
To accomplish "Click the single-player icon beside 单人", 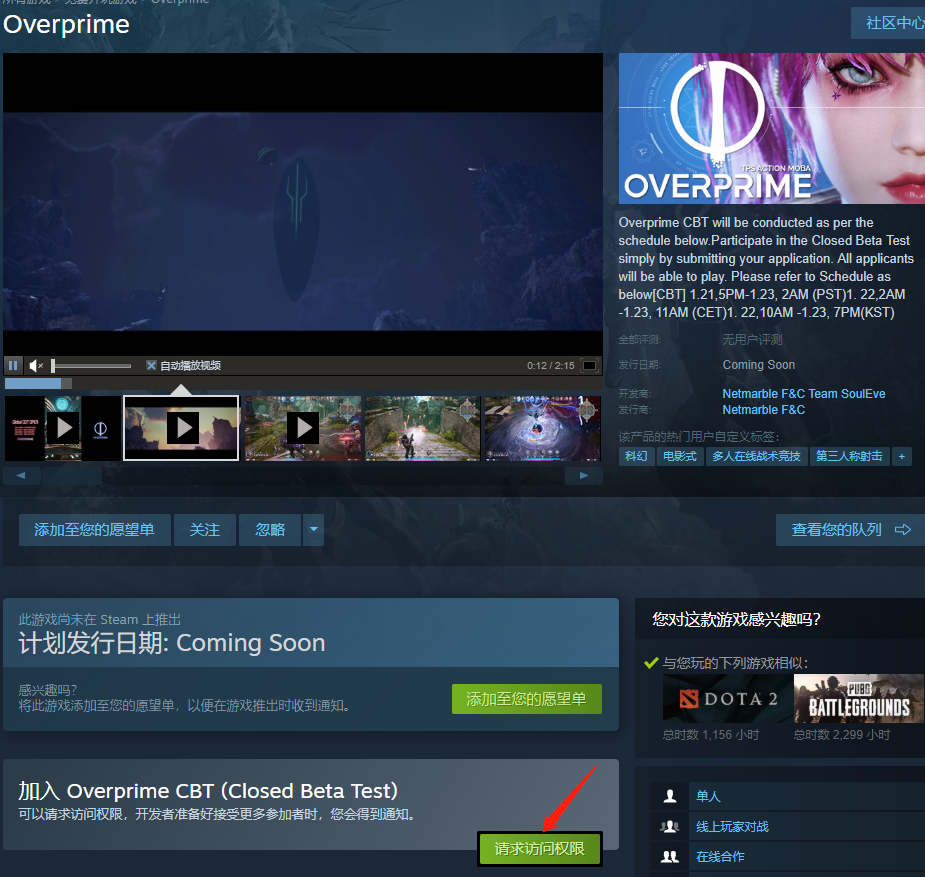I will (670, 796).
